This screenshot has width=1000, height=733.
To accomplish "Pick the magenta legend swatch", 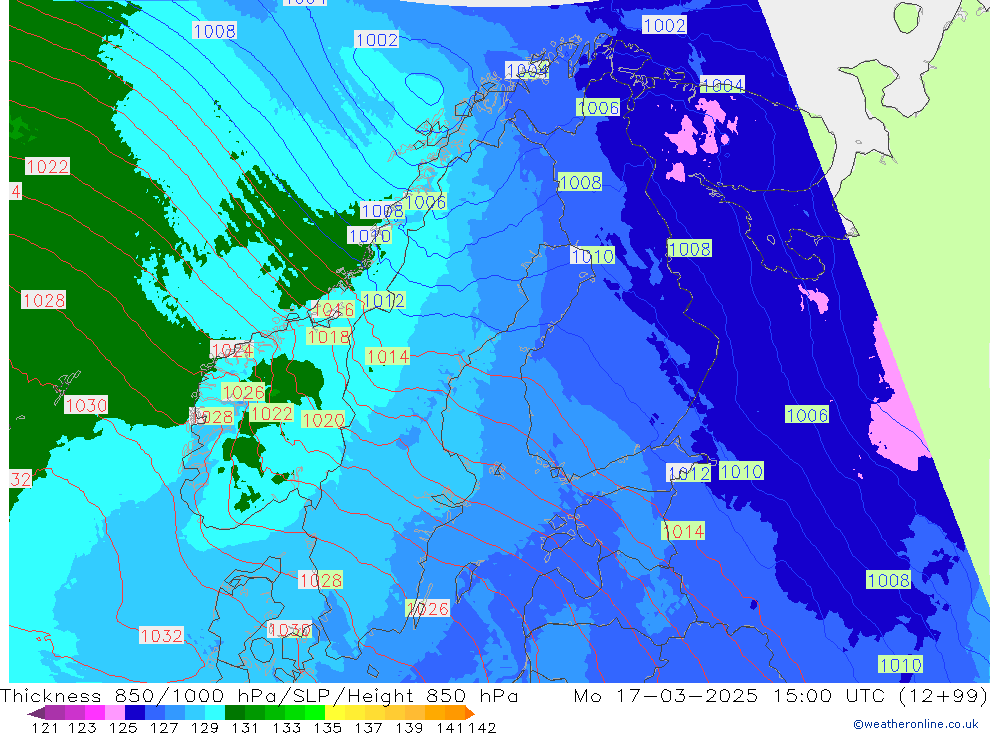I will (95, 713).
